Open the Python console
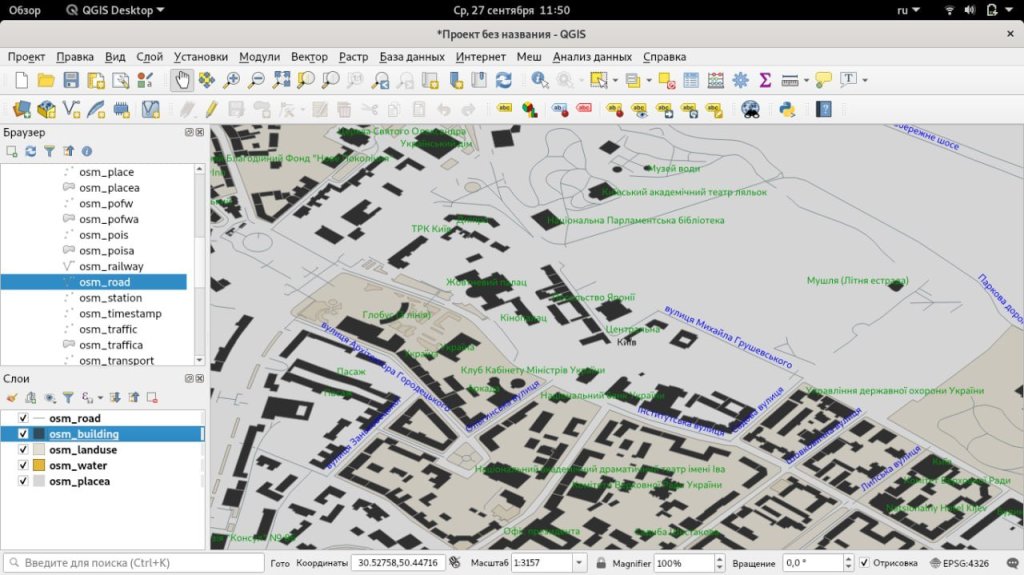This screenshot has height=575, width=1024. [x=787, y=109]
